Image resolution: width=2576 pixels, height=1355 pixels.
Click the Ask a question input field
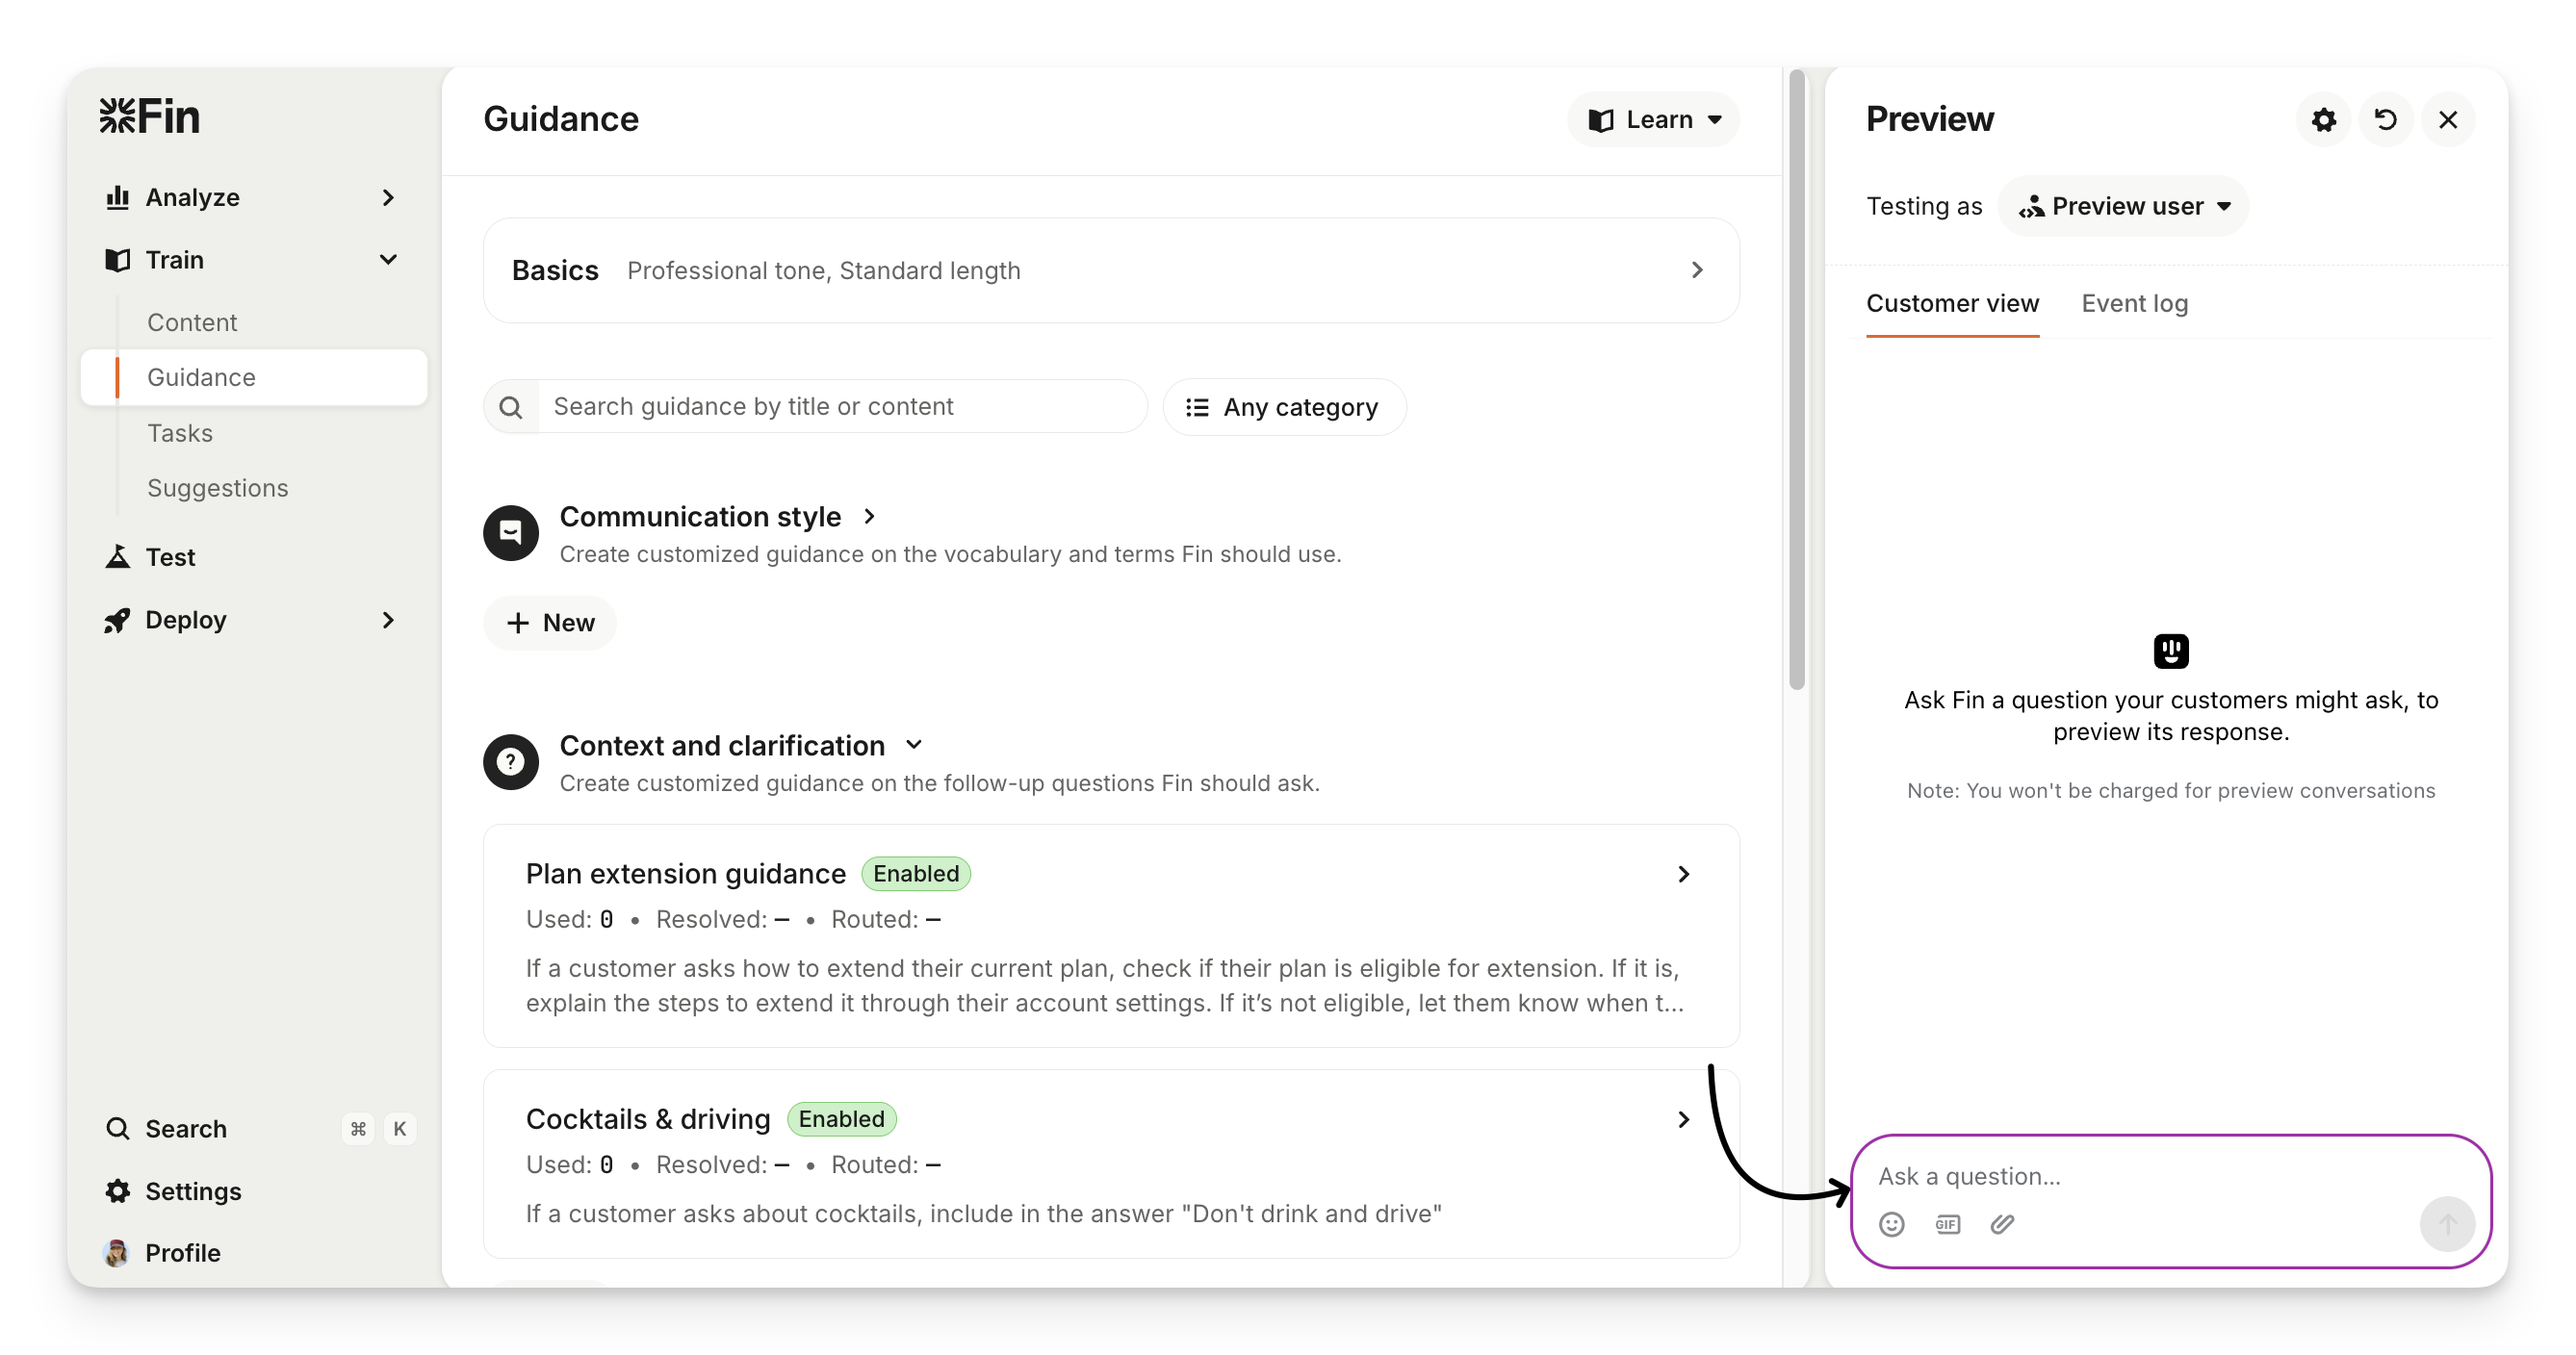pyautogui.click(x=2140, y=1176)
